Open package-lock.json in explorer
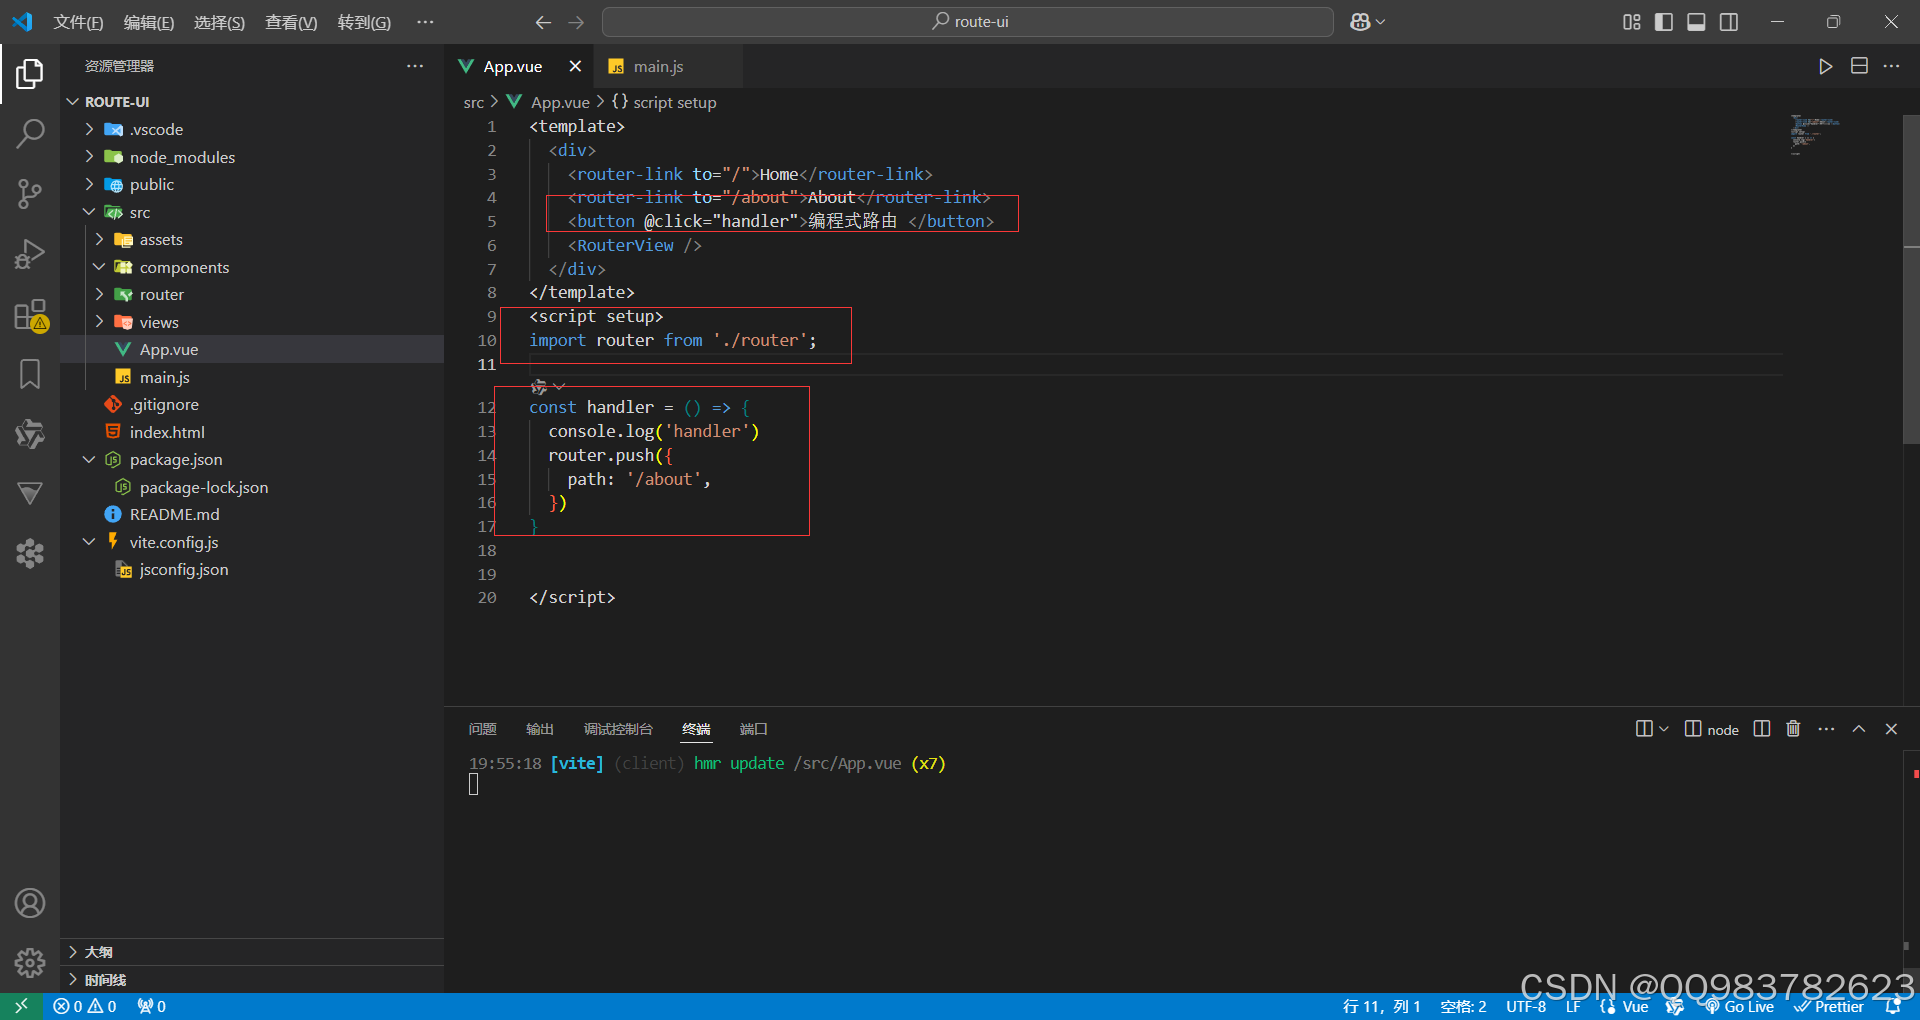Viewport: 1920px width, 1020px height. [204, 487]
